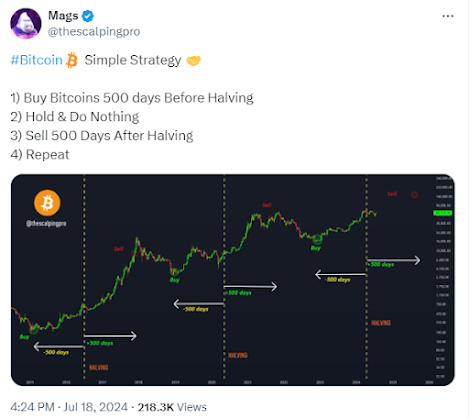Click the orange Bitcoin logo in chart
469x419 pixels.
[47, 203]
